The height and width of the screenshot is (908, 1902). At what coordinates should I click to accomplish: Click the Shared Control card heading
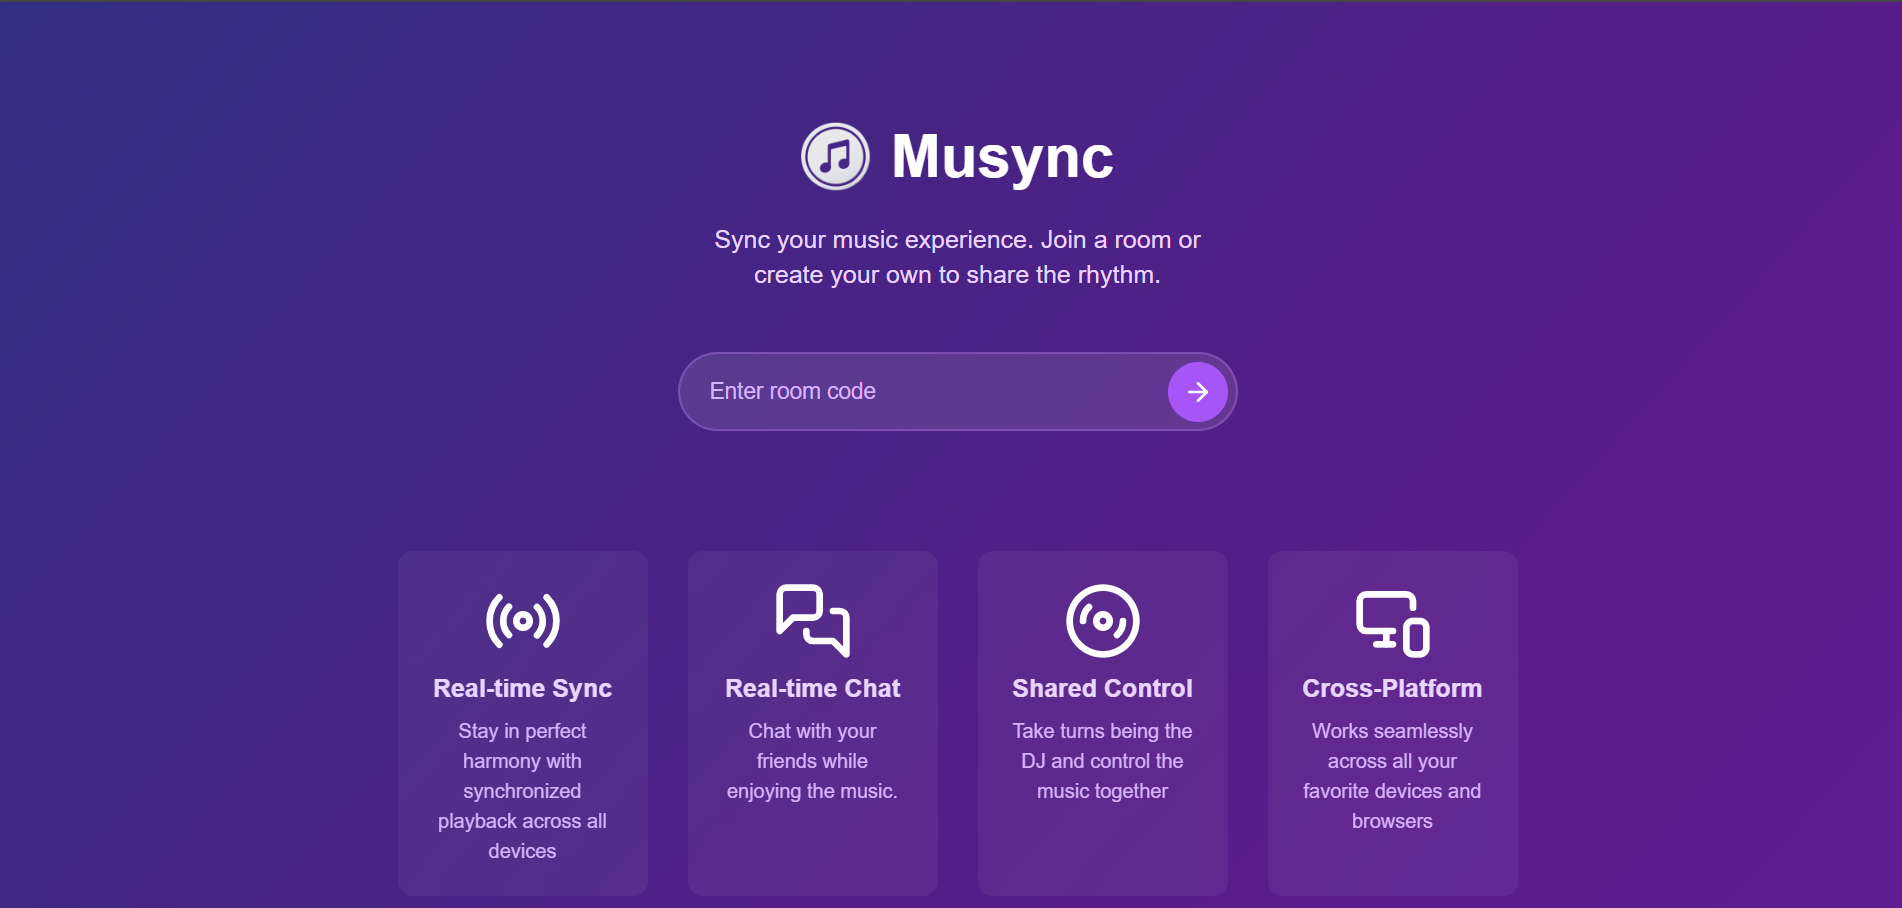pyautogui.click(x=1102, y=688)
